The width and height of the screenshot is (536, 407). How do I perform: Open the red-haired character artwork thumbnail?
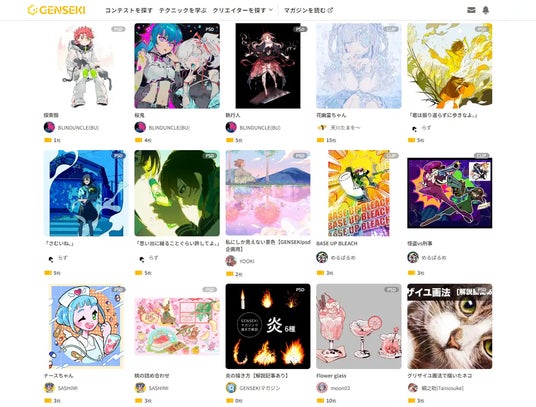coord(86,66)
